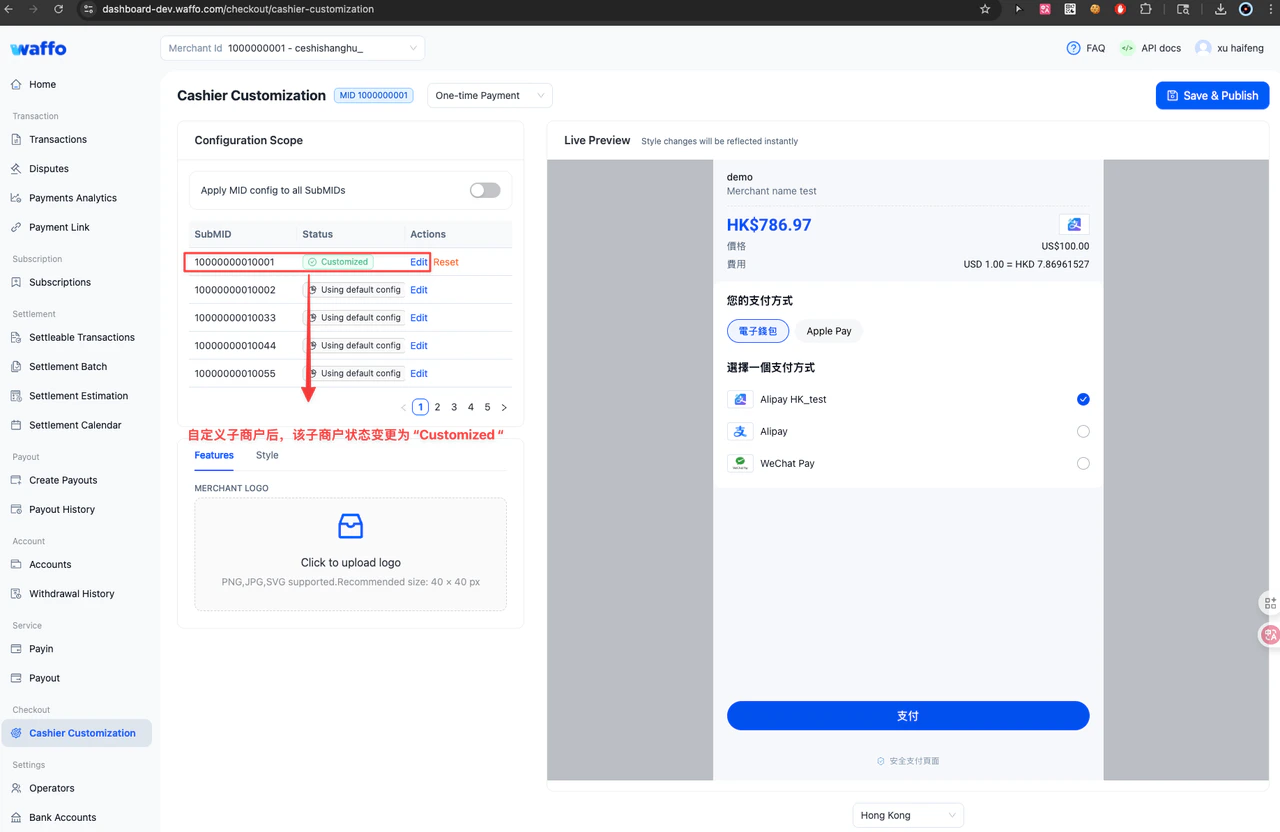This screenshot has width=1280, height=832.
Task: Click the Payin sidebar icon
Action: tap(16, 648)
